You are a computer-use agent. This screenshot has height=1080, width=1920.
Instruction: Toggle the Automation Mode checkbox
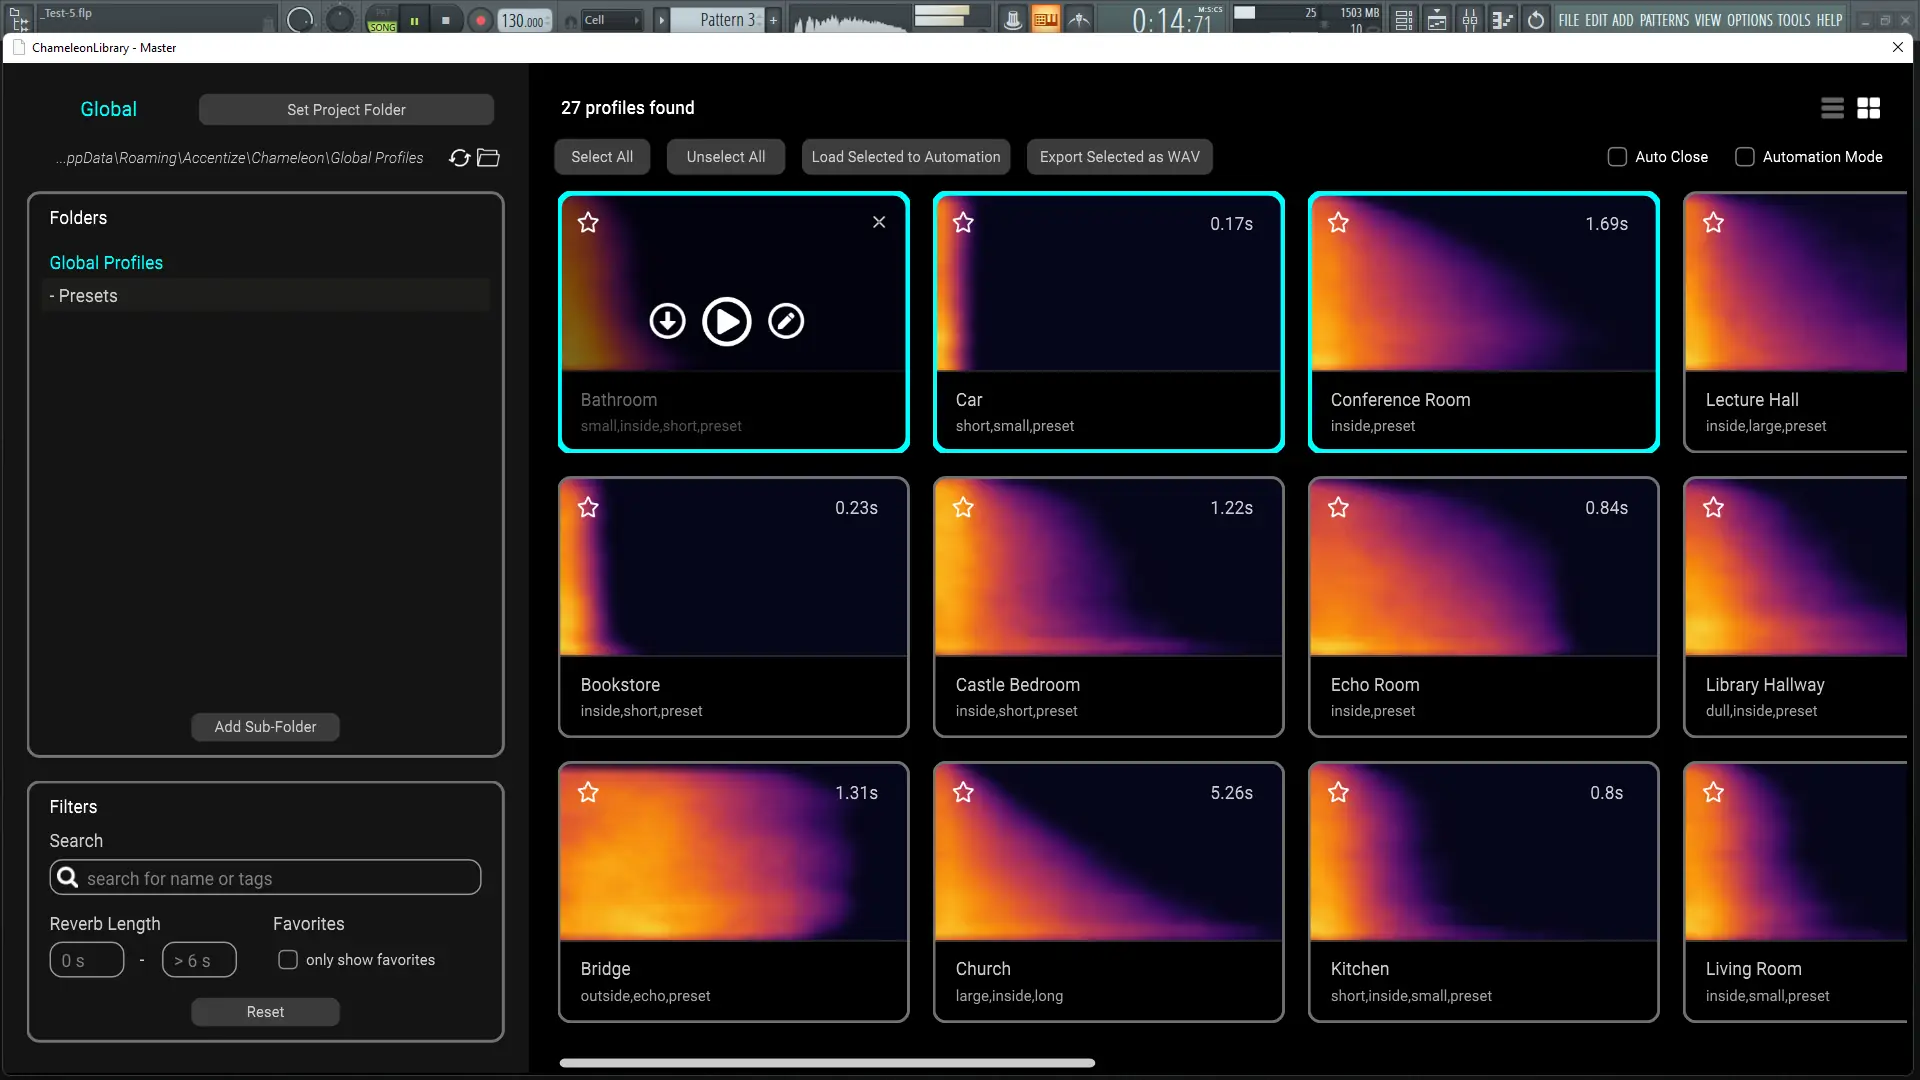(1745, 157)
